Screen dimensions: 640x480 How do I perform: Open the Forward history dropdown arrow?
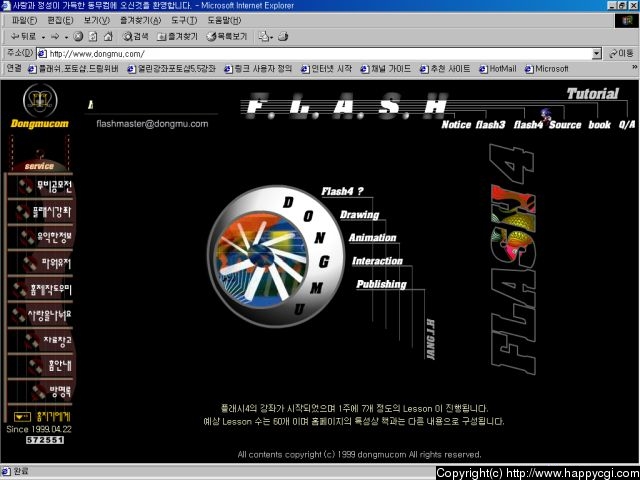pyautogui.click(x=66, y=37)
